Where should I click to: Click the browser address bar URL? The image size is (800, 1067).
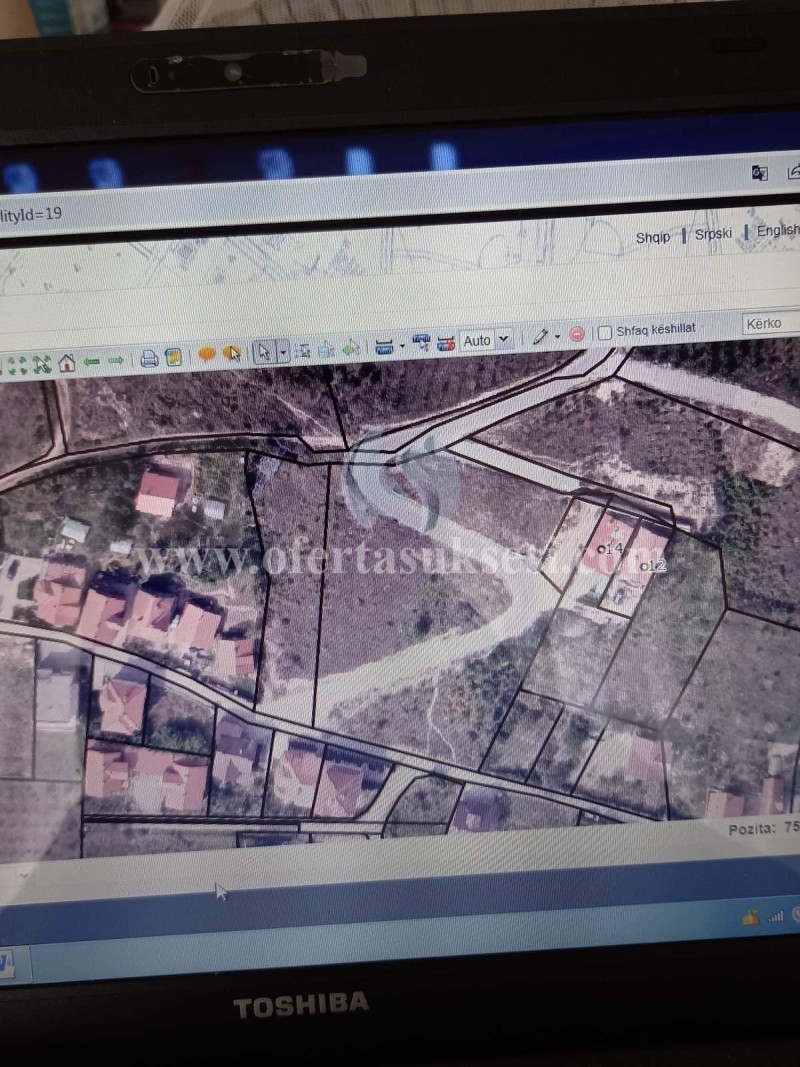(x=32, y=213)
